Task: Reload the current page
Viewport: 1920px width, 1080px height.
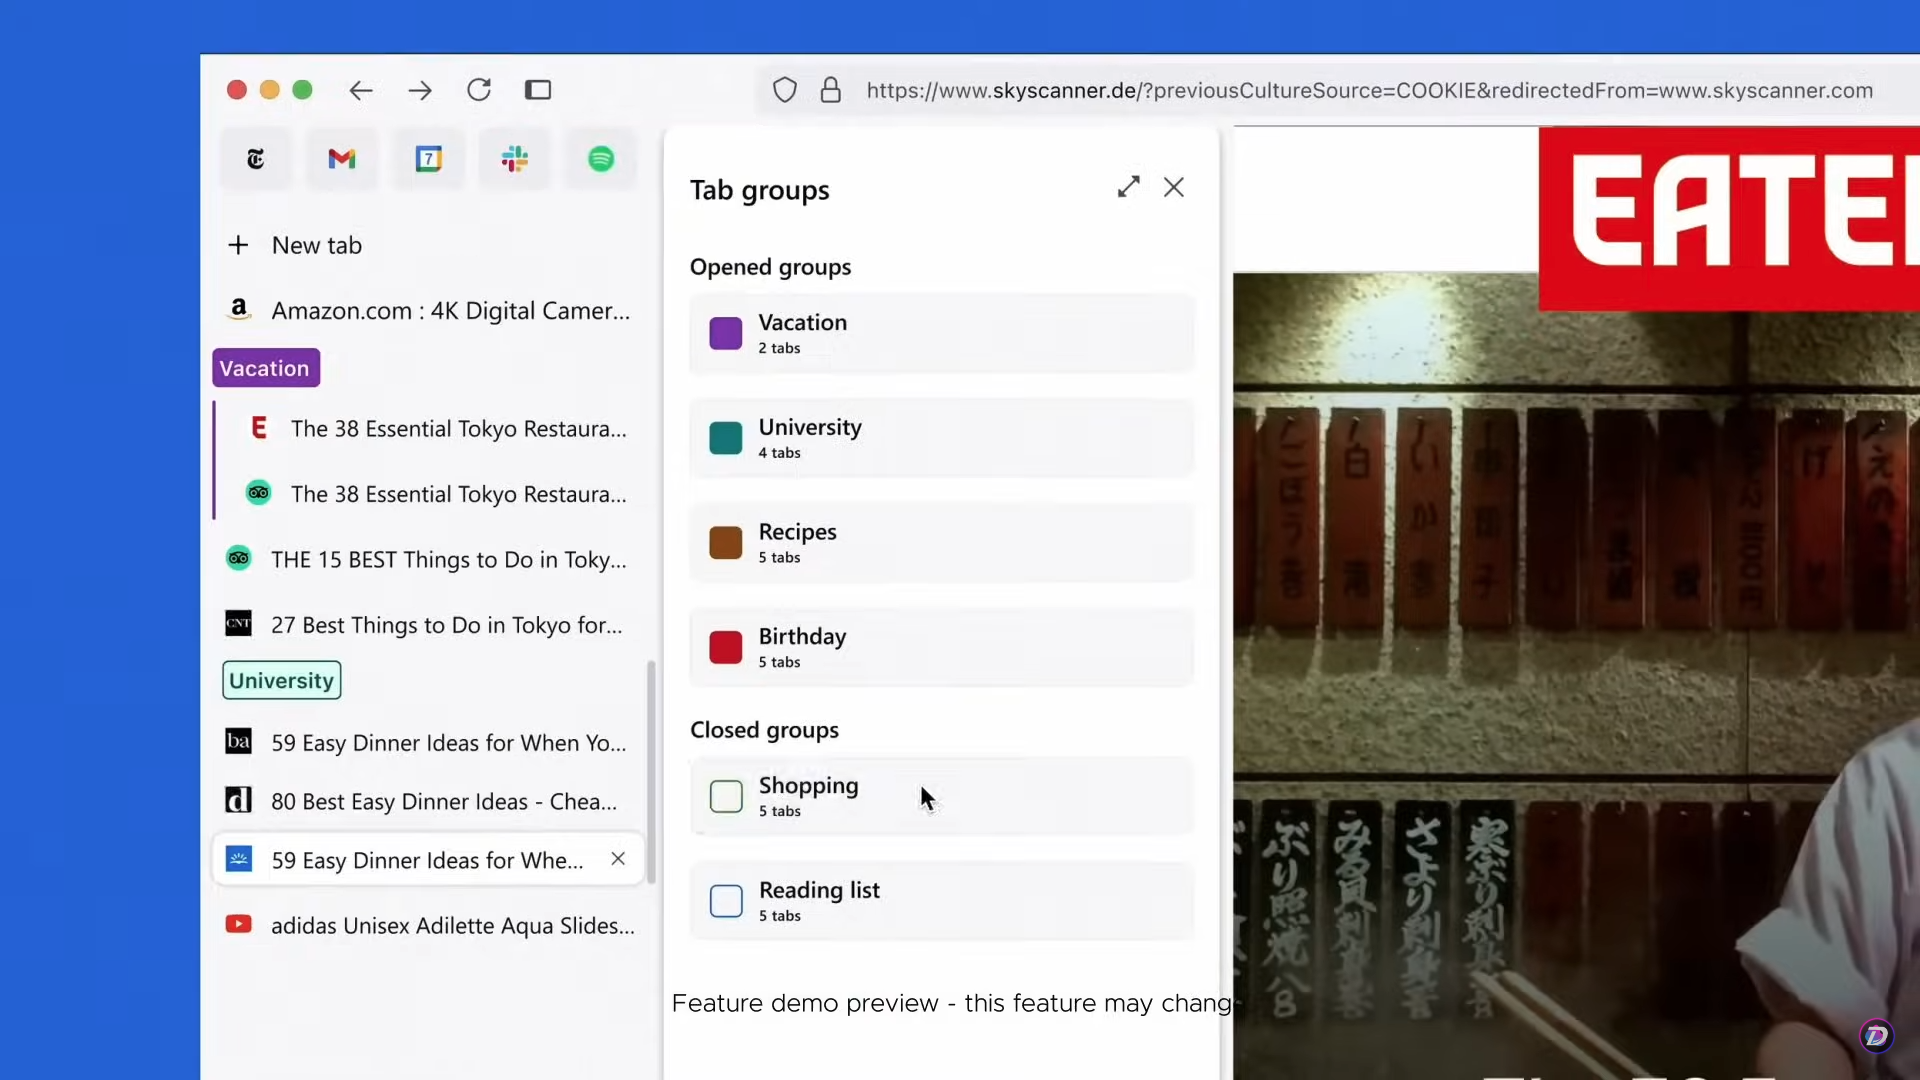Action: tap(479, 90)
